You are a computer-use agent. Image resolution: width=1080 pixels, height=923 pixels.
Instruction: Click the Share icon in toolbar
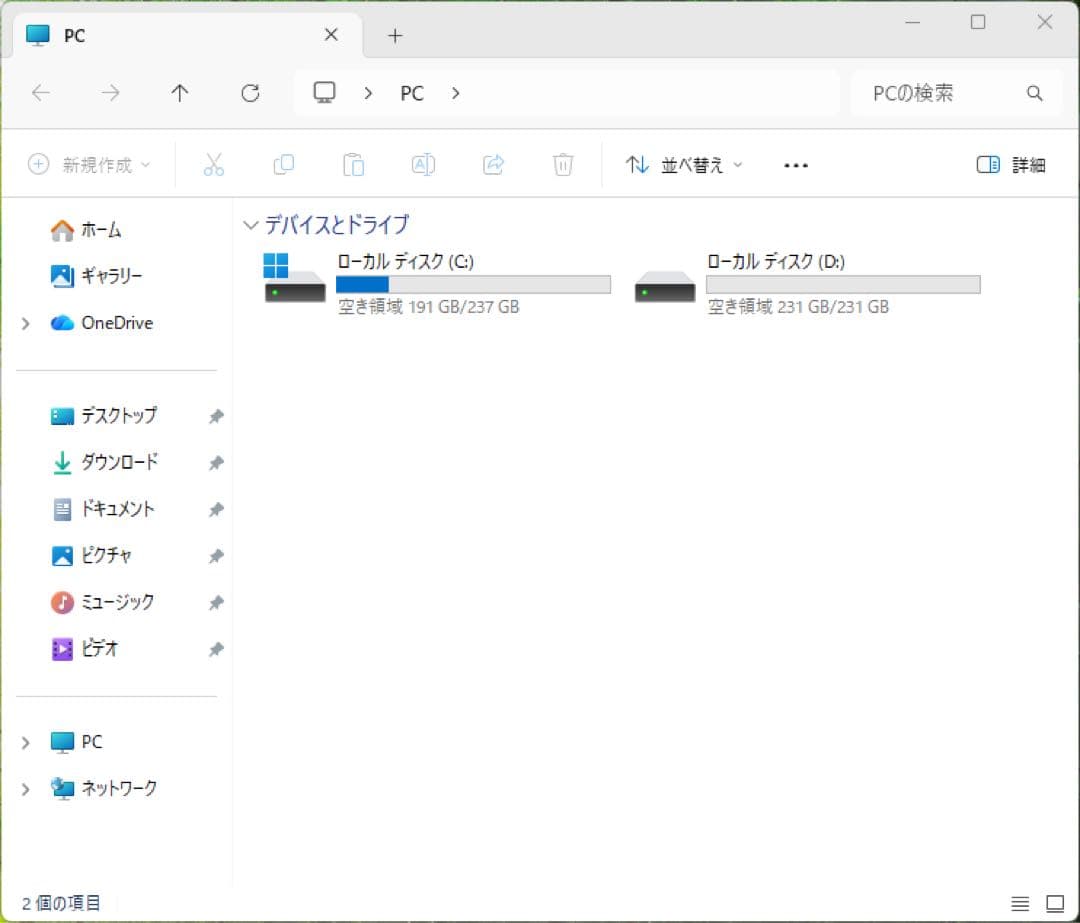click(x=493, y=165)
